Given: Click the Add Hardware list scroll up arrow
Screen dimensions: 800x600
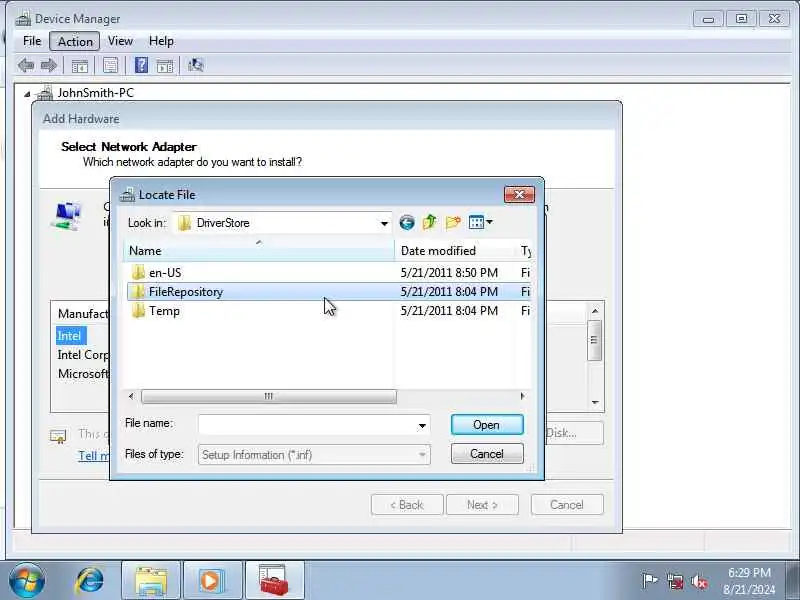Looking at the screenshot, I should (x=595, y=311).
